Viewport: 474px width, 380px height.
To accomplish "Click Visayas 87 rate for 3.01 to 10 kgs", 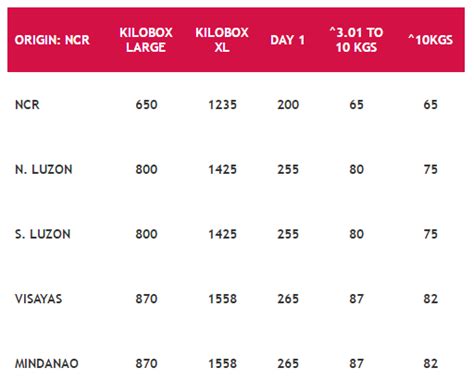I will 356,299.
